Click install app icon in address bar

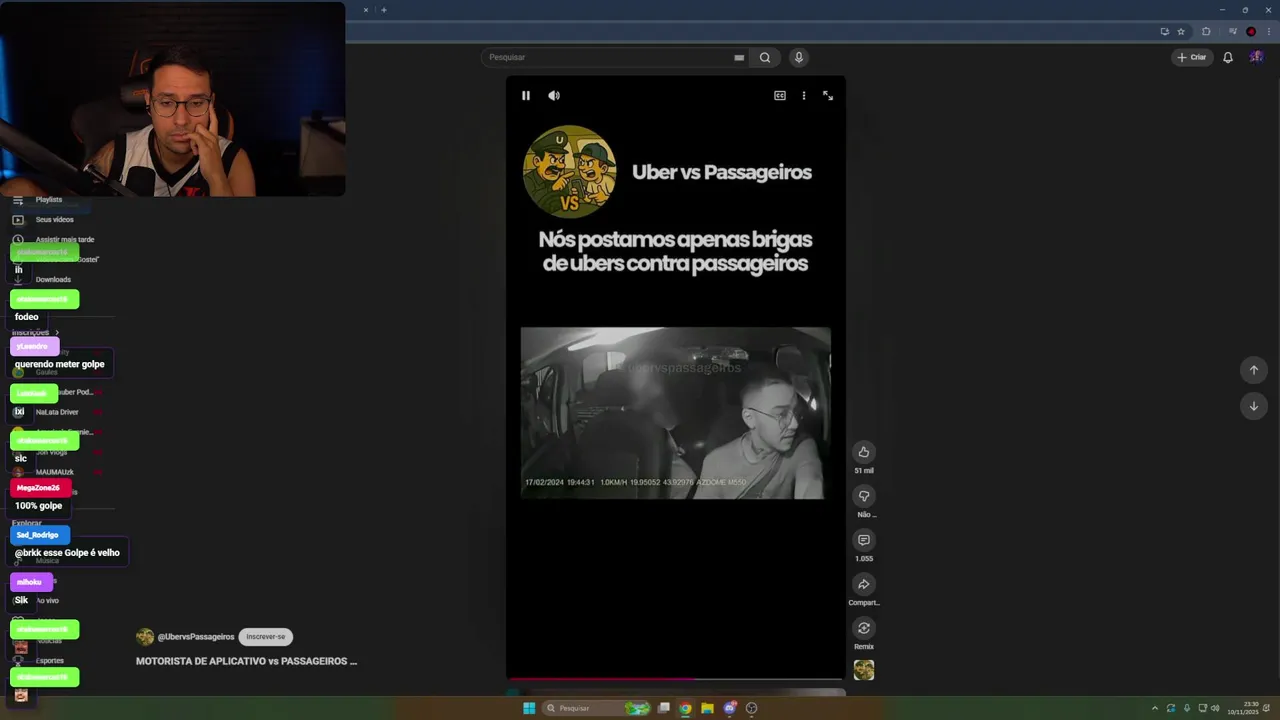click(x=1164, y=31)
